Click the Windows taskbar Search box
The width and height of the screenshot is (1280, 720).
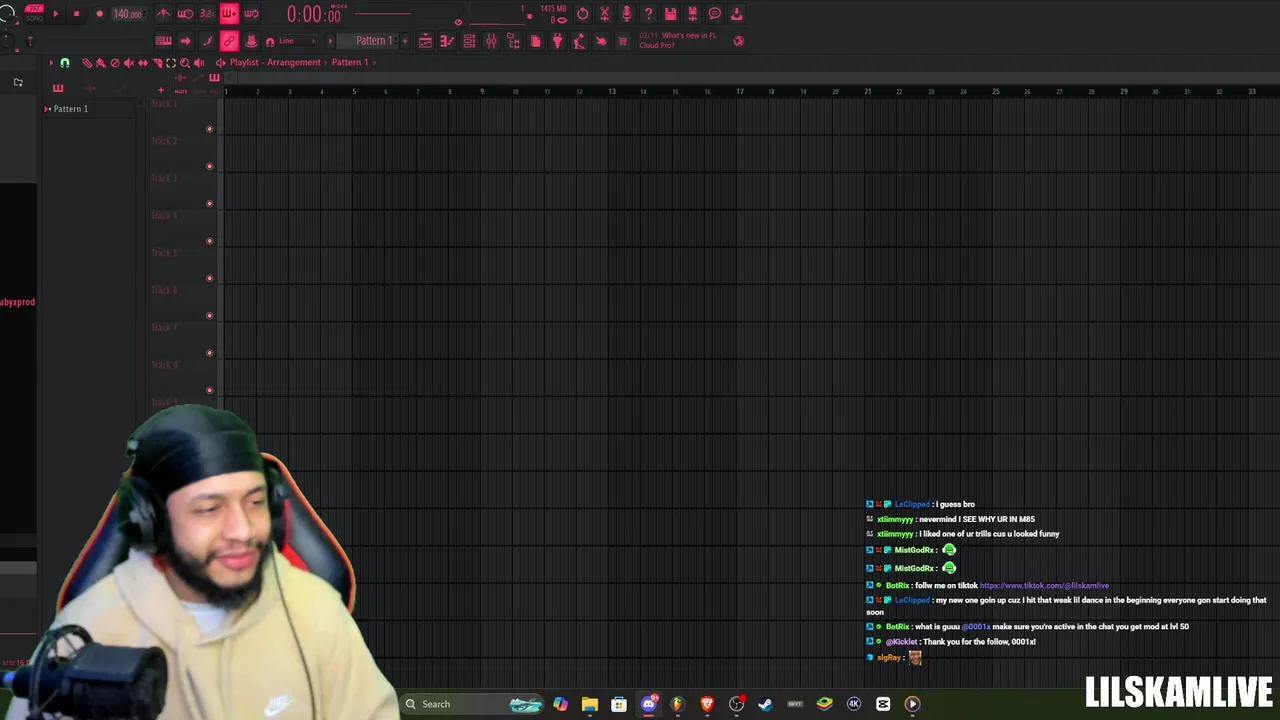tap(472, 704)
